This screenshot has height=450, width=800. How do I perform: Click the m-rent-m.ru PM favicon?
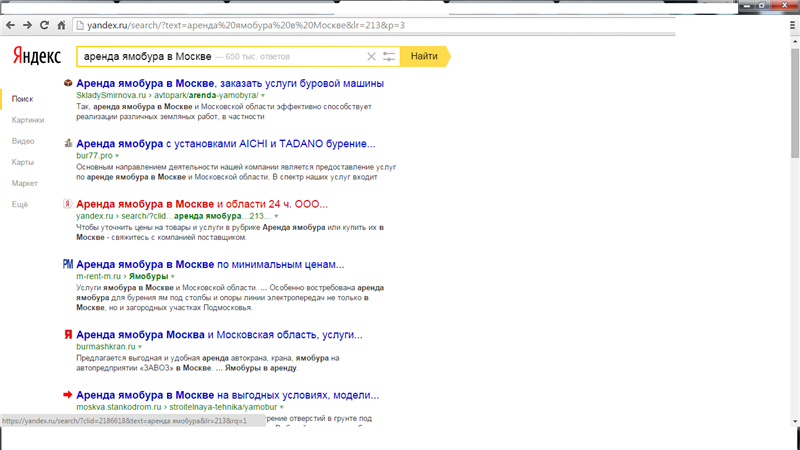tap(68, 264)
